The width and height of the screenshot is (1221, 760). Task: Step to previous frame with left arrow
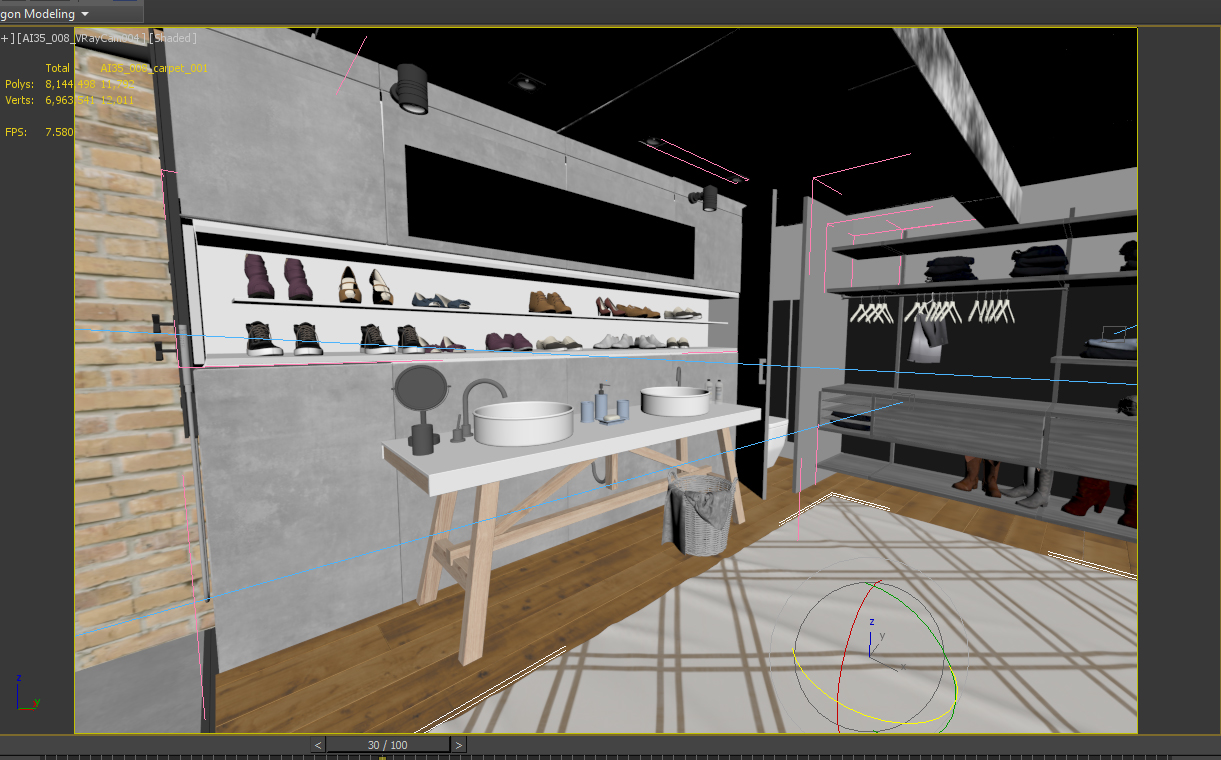318,745
